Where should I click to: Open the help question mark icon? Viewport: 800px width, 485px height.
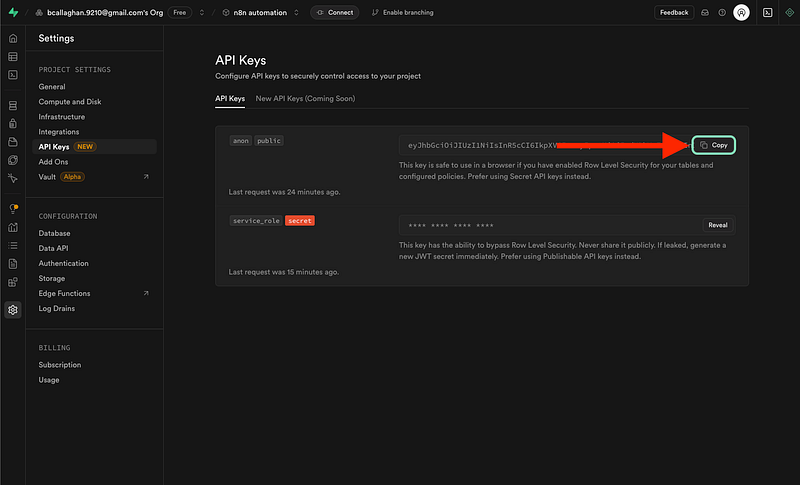[721, 12]
